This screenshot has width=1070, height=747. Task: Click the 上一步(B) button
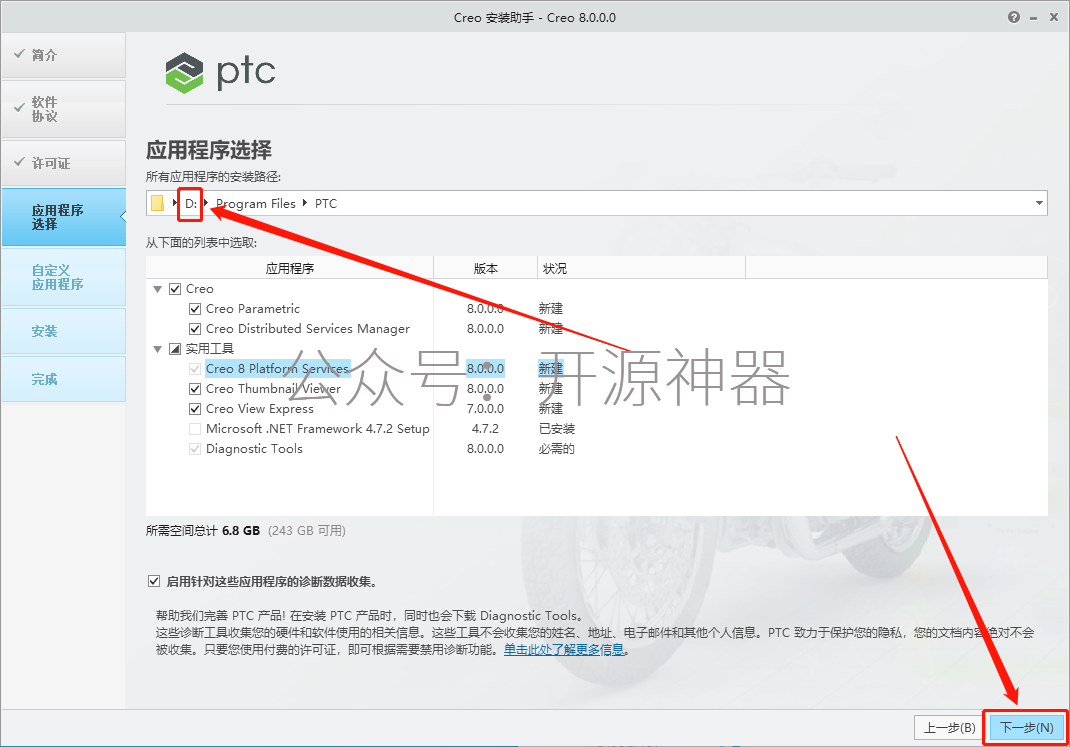[949, 728]
